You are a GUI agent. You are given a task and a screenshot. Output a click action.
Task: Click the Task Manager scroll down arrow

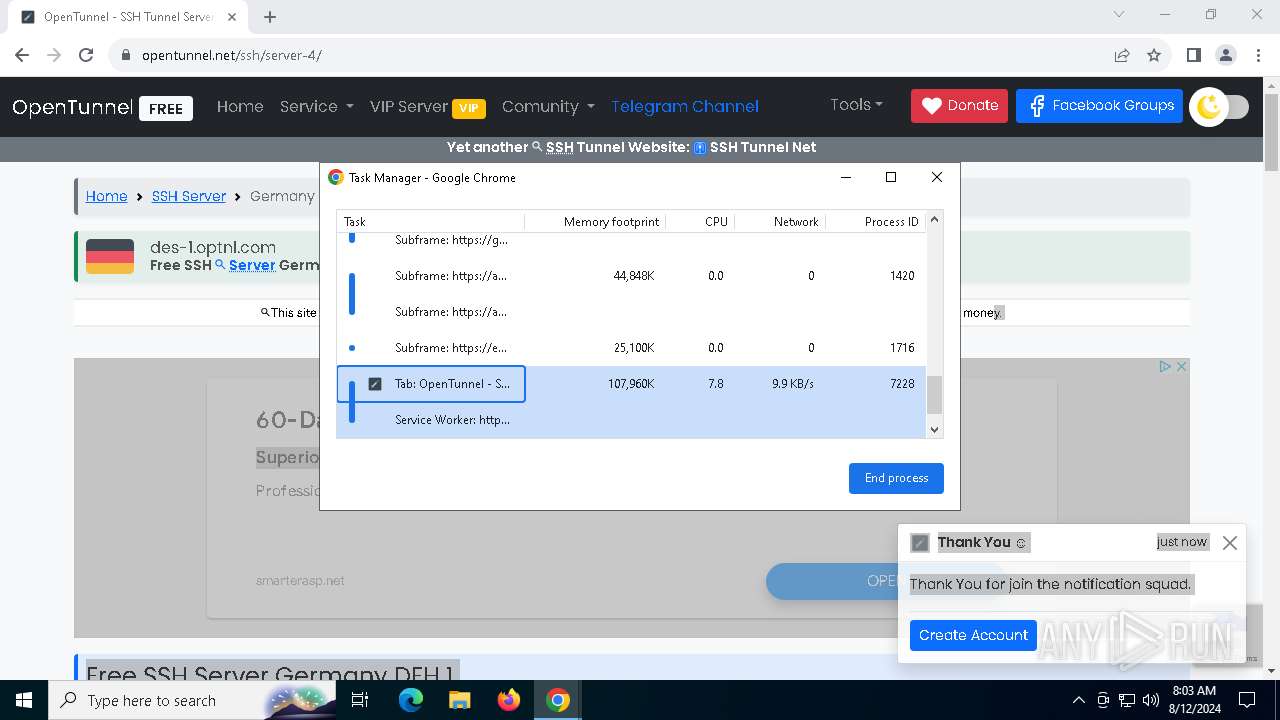(935, 430)
